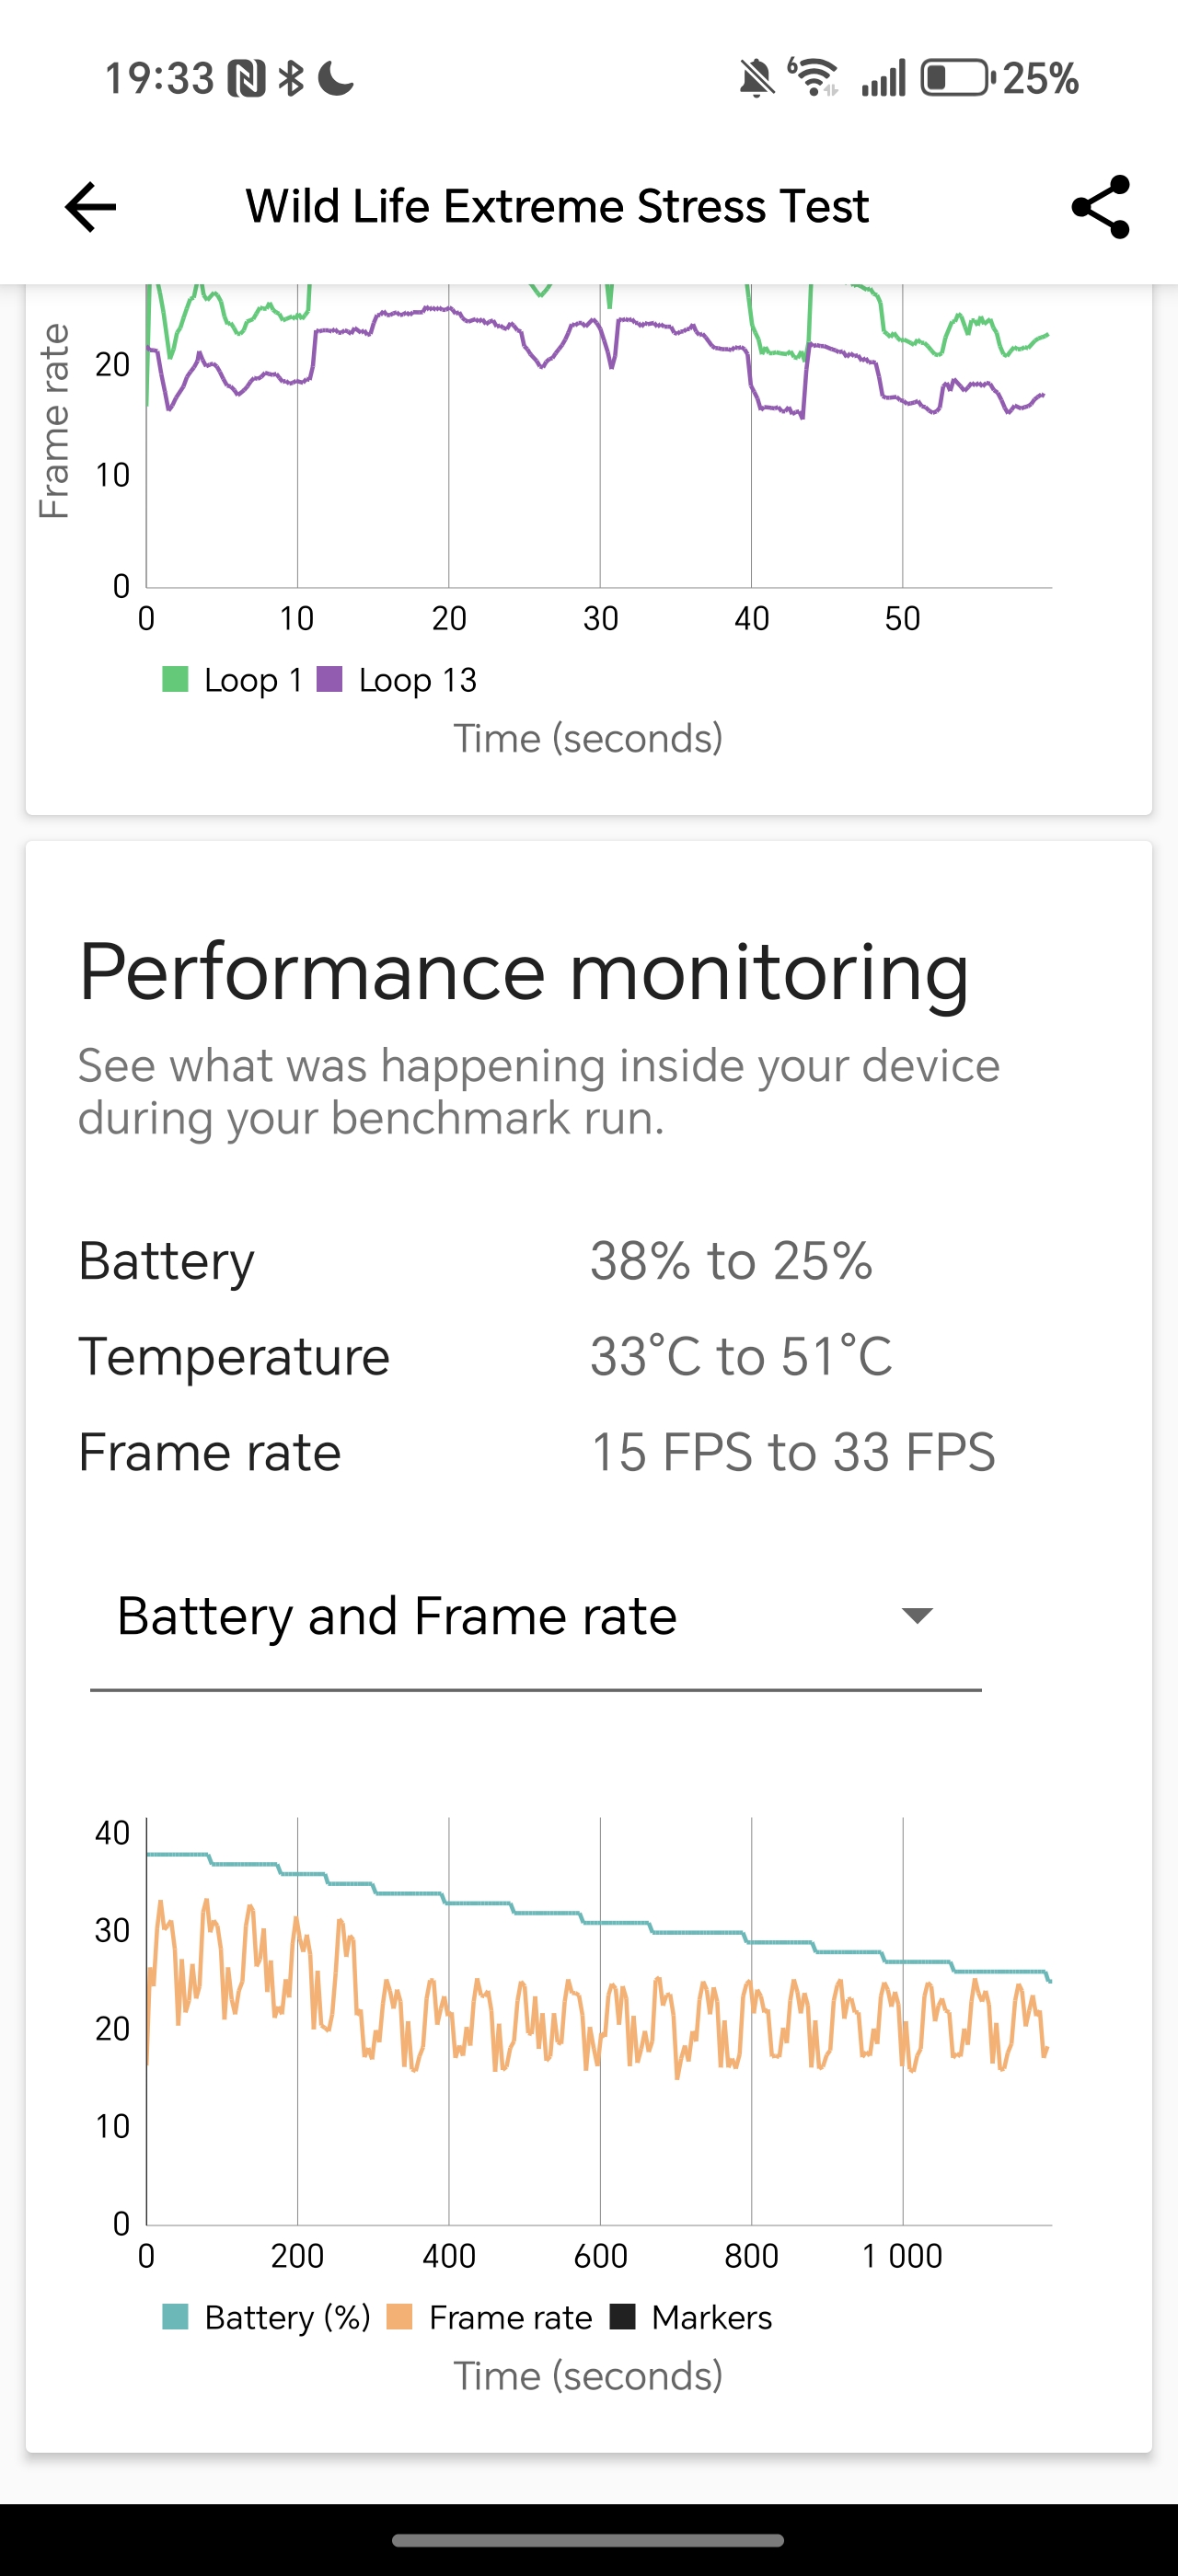Open the Battery and Frame rate dropdown

coord(536,1617)
